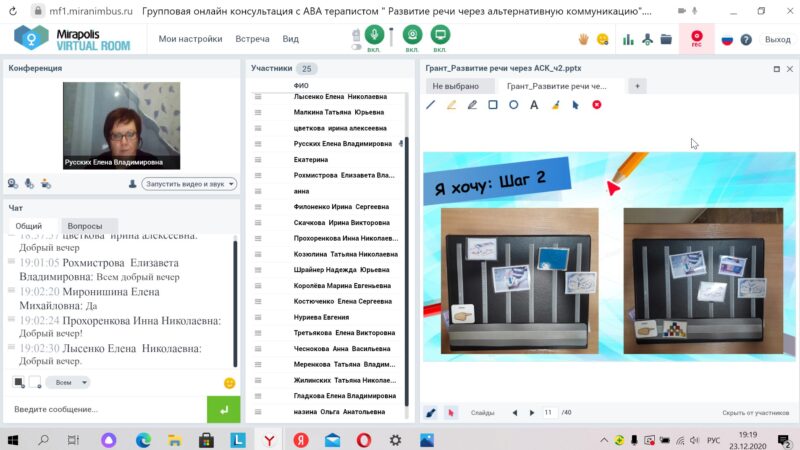This screenshot has height=450, width=800.
Task: Open the polls bar chart icon
Action: coord(628,39)
